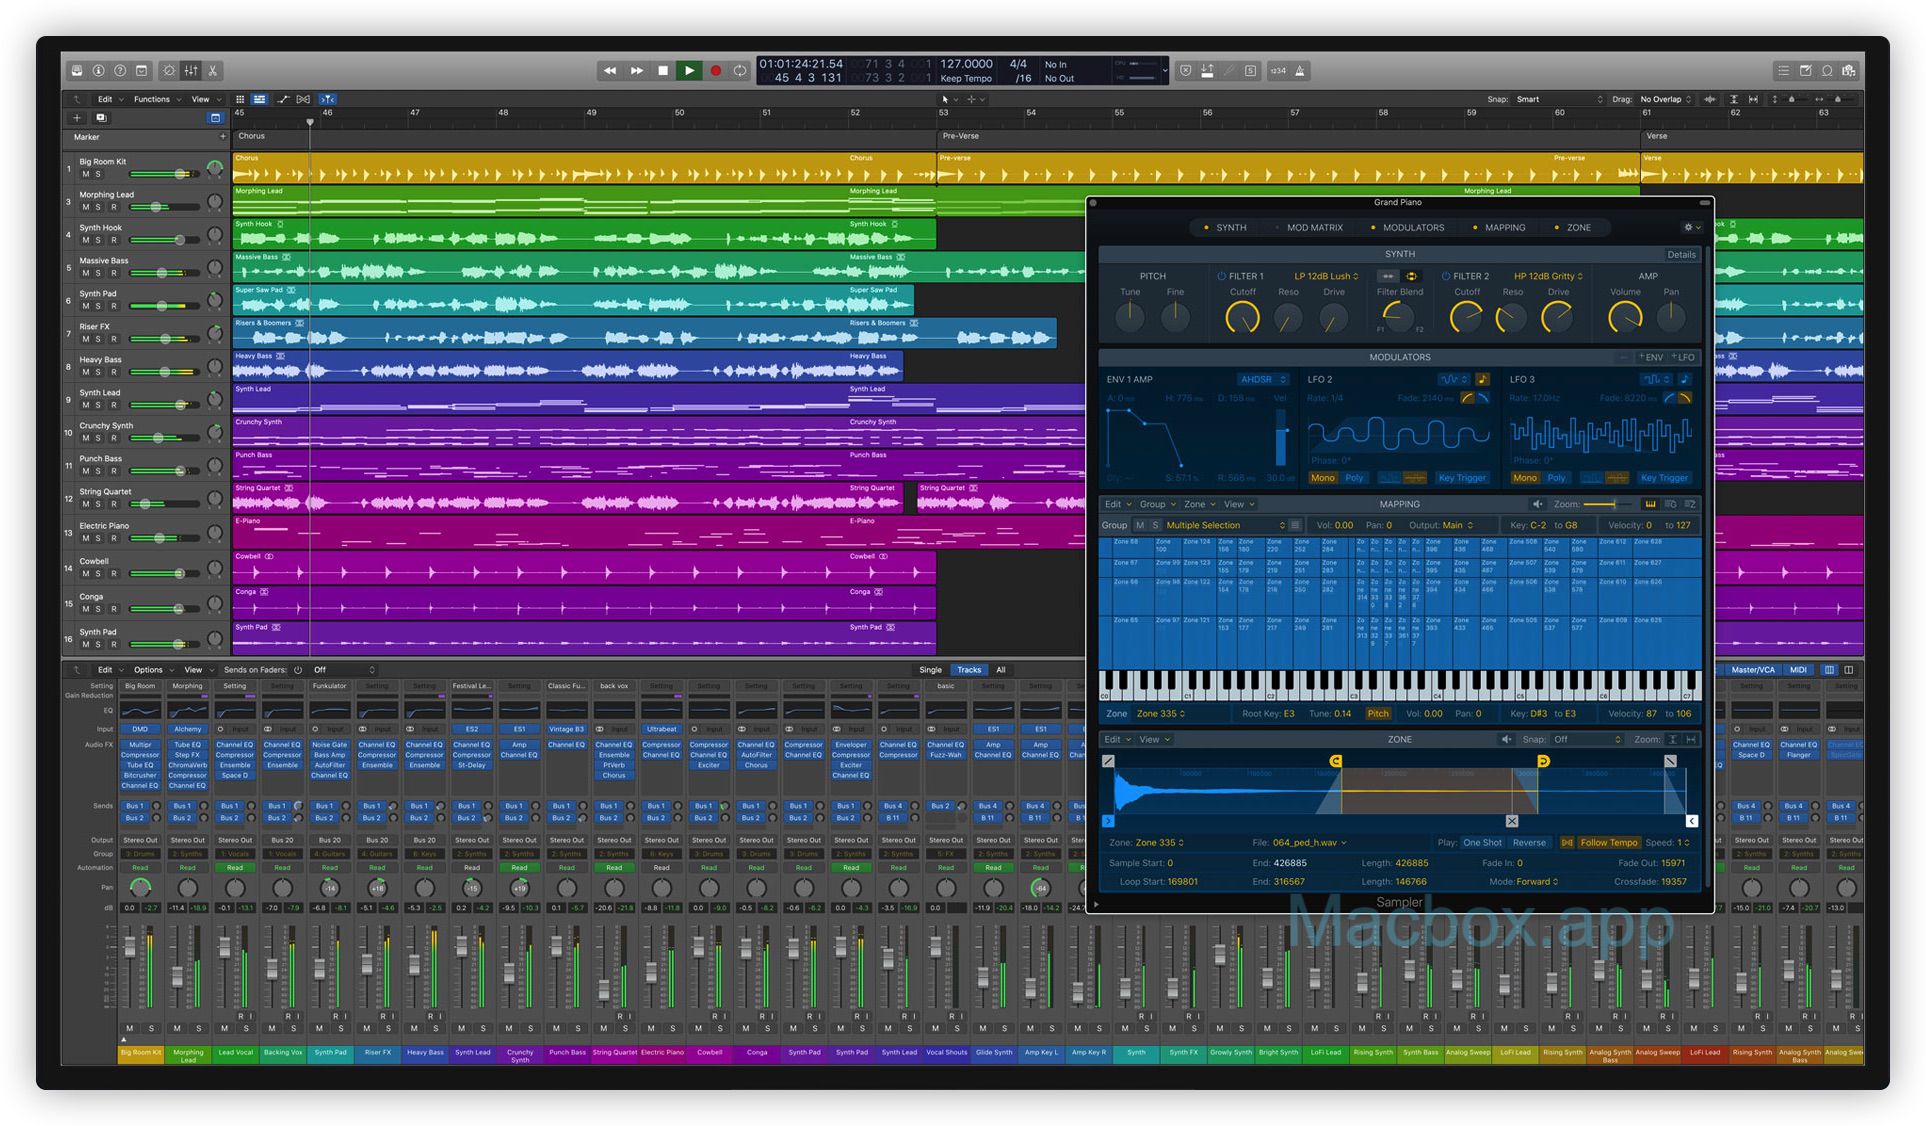
Task: Click the +ENV add envelope button
Action: pos(1651,357)
